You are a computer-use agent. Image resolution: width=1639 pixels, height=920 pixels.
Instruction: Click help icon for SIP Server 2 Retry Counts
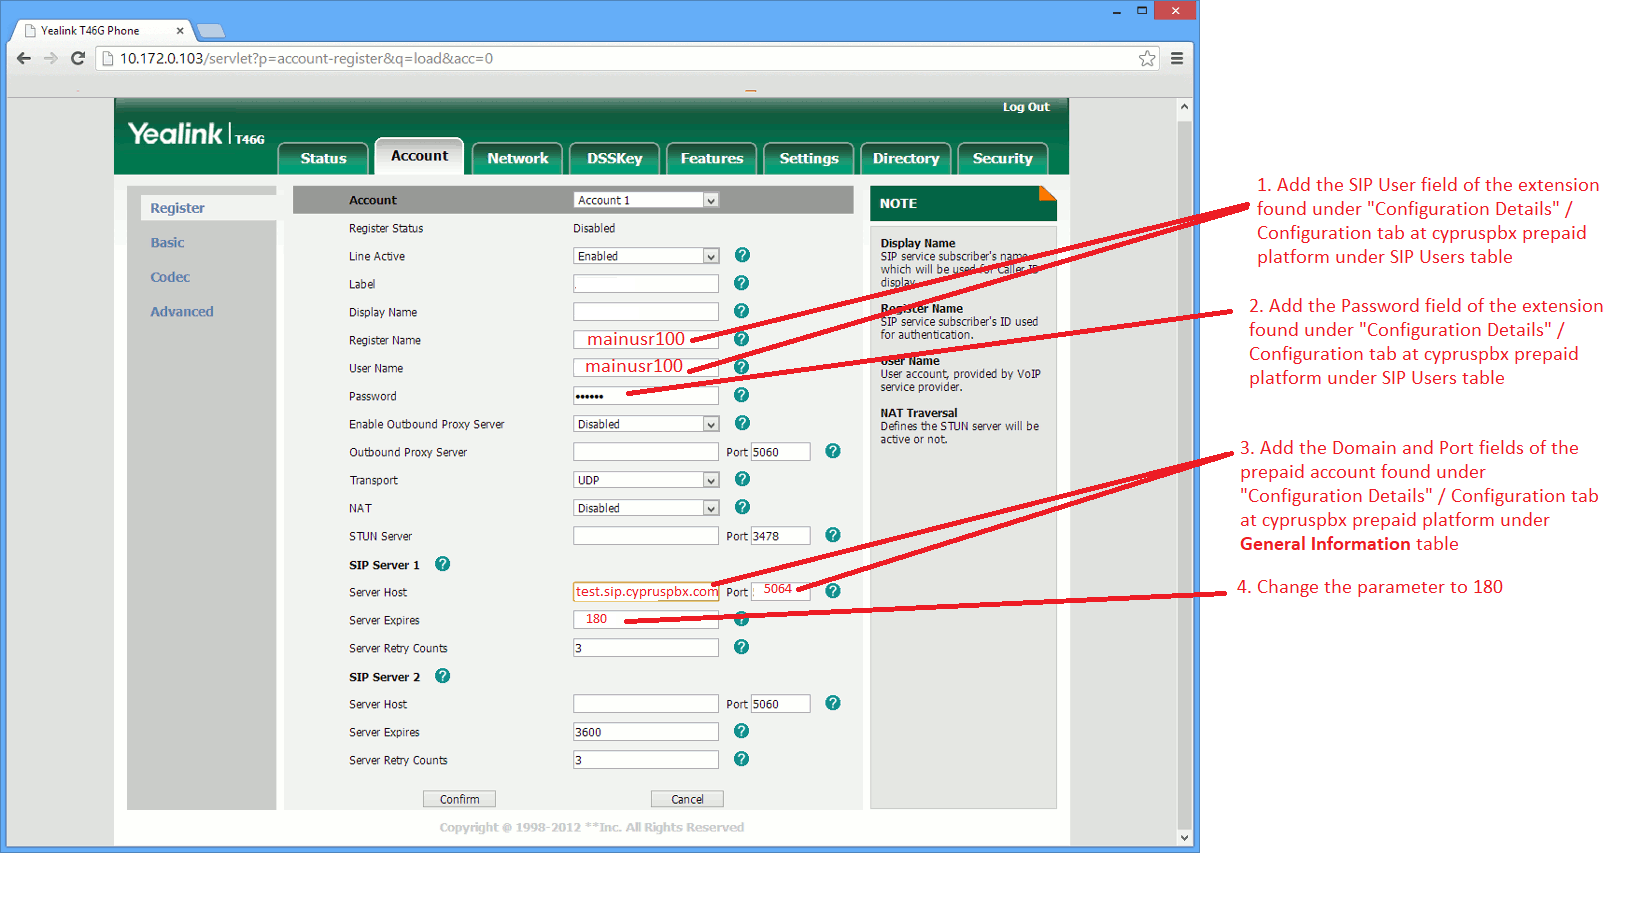pyautogui.click(x=742, y=759)
